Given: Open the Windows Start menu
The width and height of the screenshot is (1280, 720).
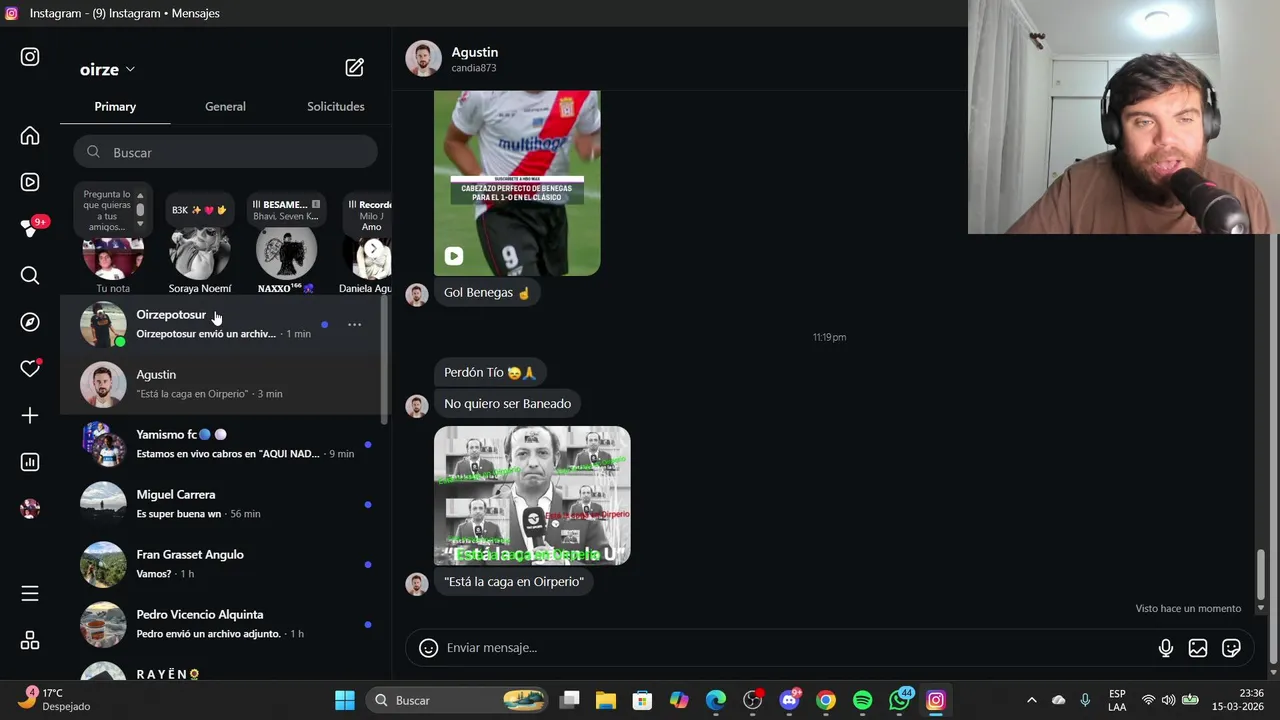Looking at the screenshot, I should [345, 700].
